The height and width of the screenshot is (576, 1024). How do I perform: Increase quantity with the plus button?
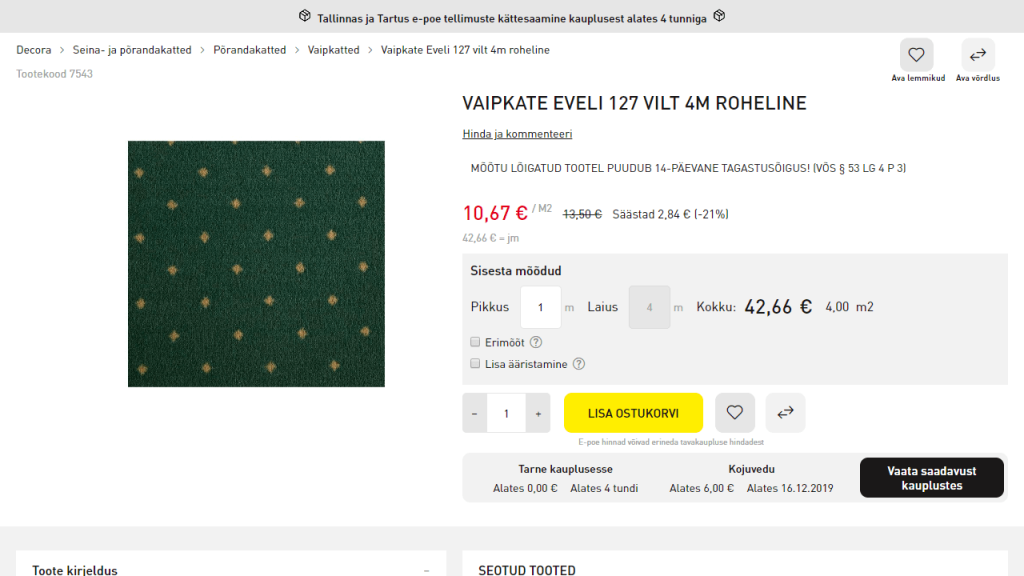[x=538, y=412]
